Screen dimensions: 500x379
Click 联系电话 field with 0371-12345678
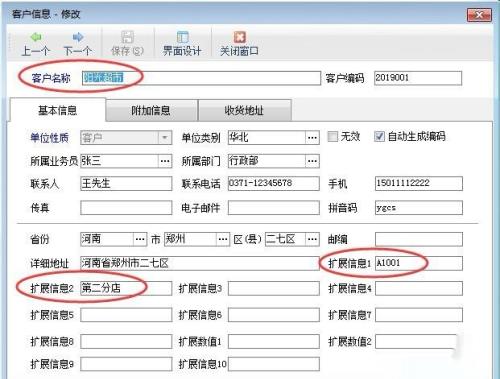274,184
